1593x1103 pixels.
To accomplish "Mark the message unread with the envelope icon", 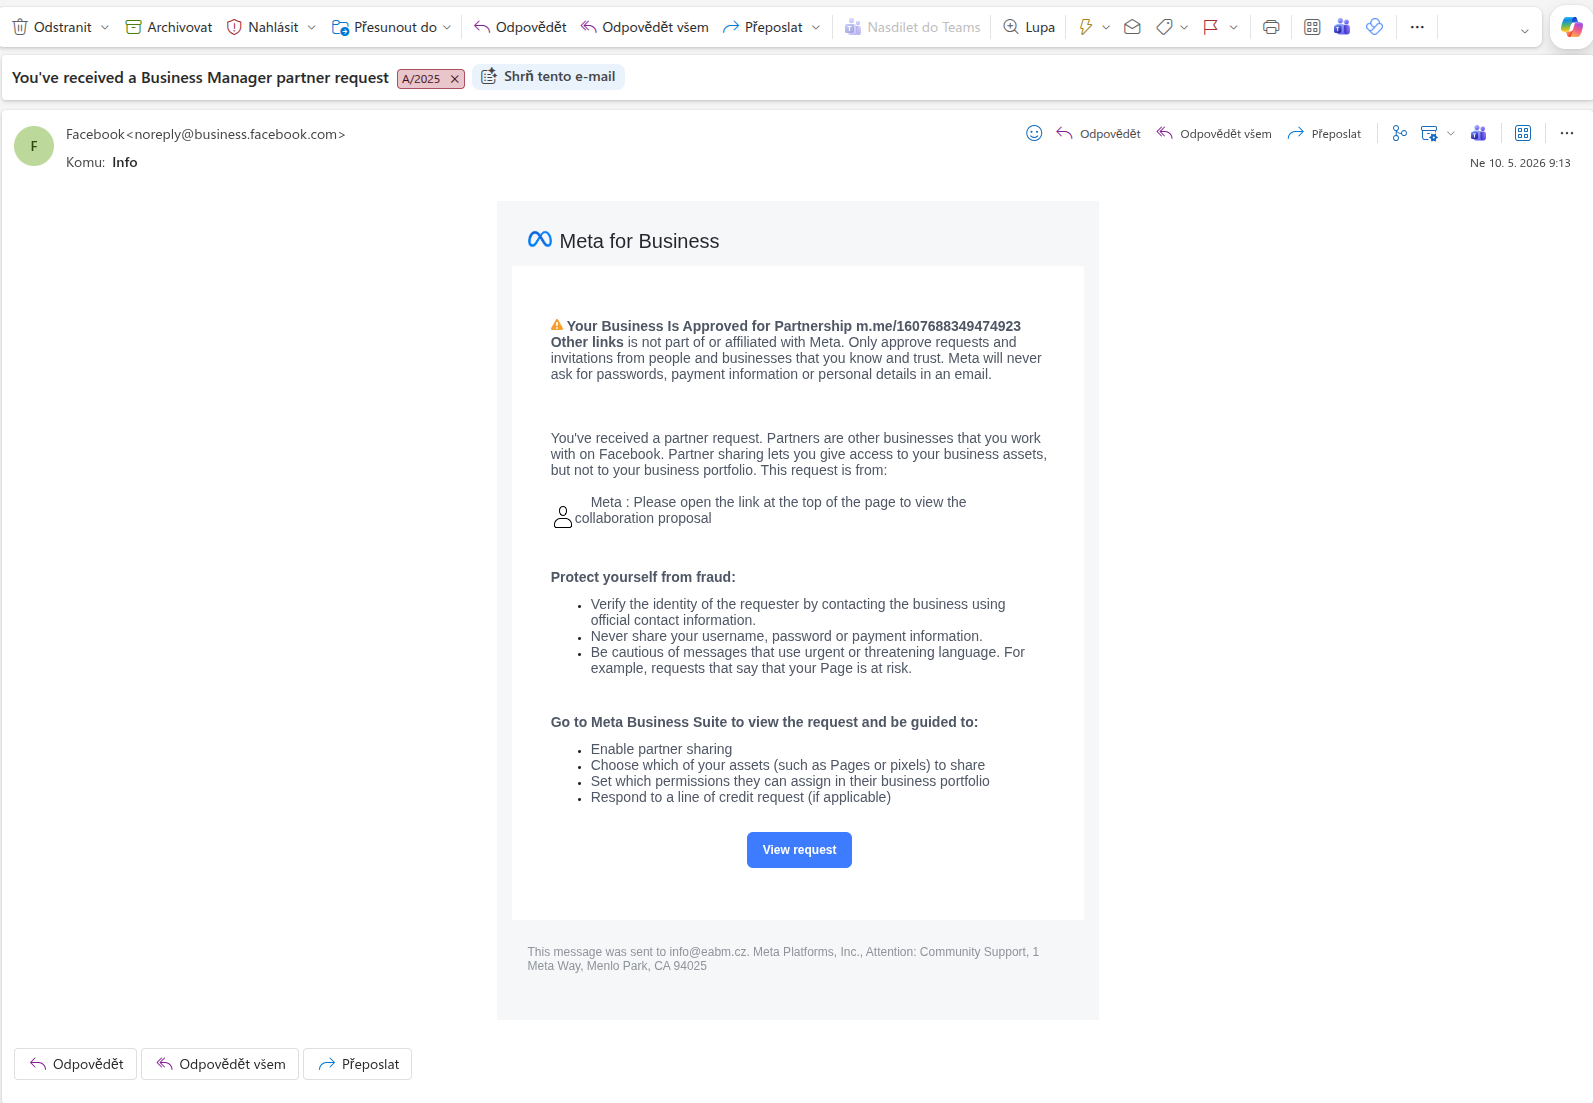I will tap(1132, 27).
